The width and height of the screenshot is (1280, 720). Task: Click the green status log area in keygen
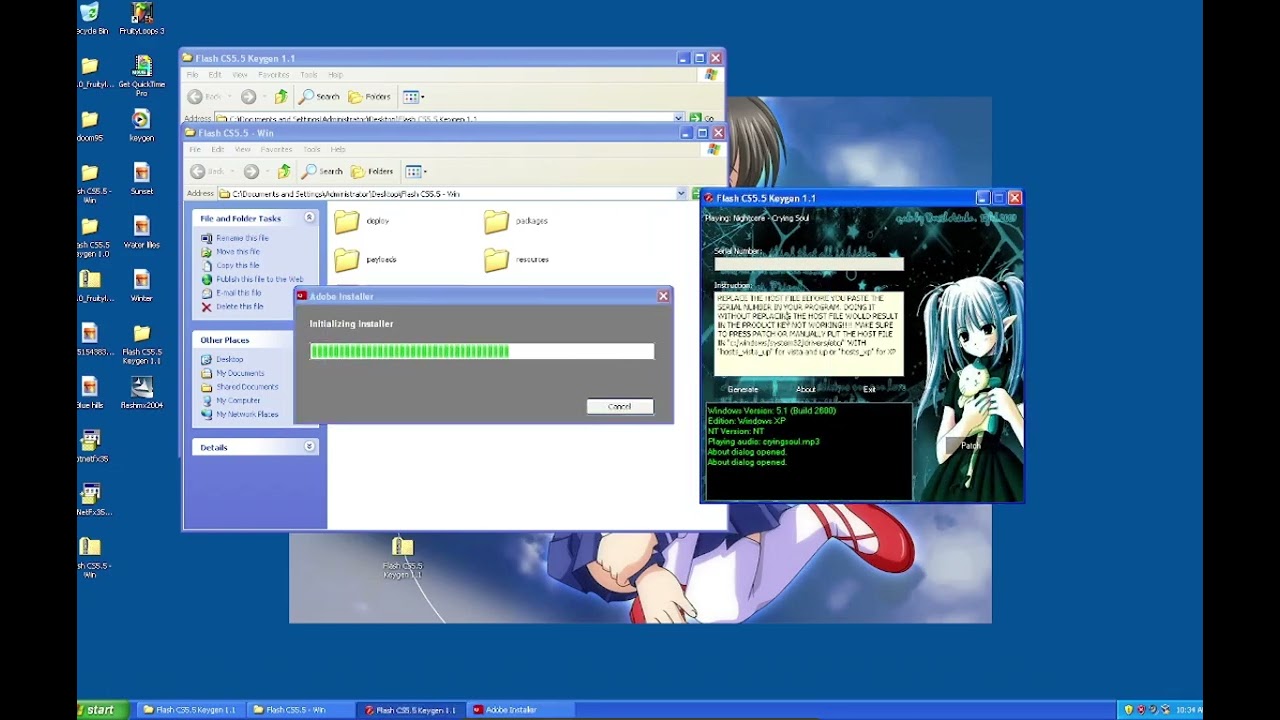808,451
